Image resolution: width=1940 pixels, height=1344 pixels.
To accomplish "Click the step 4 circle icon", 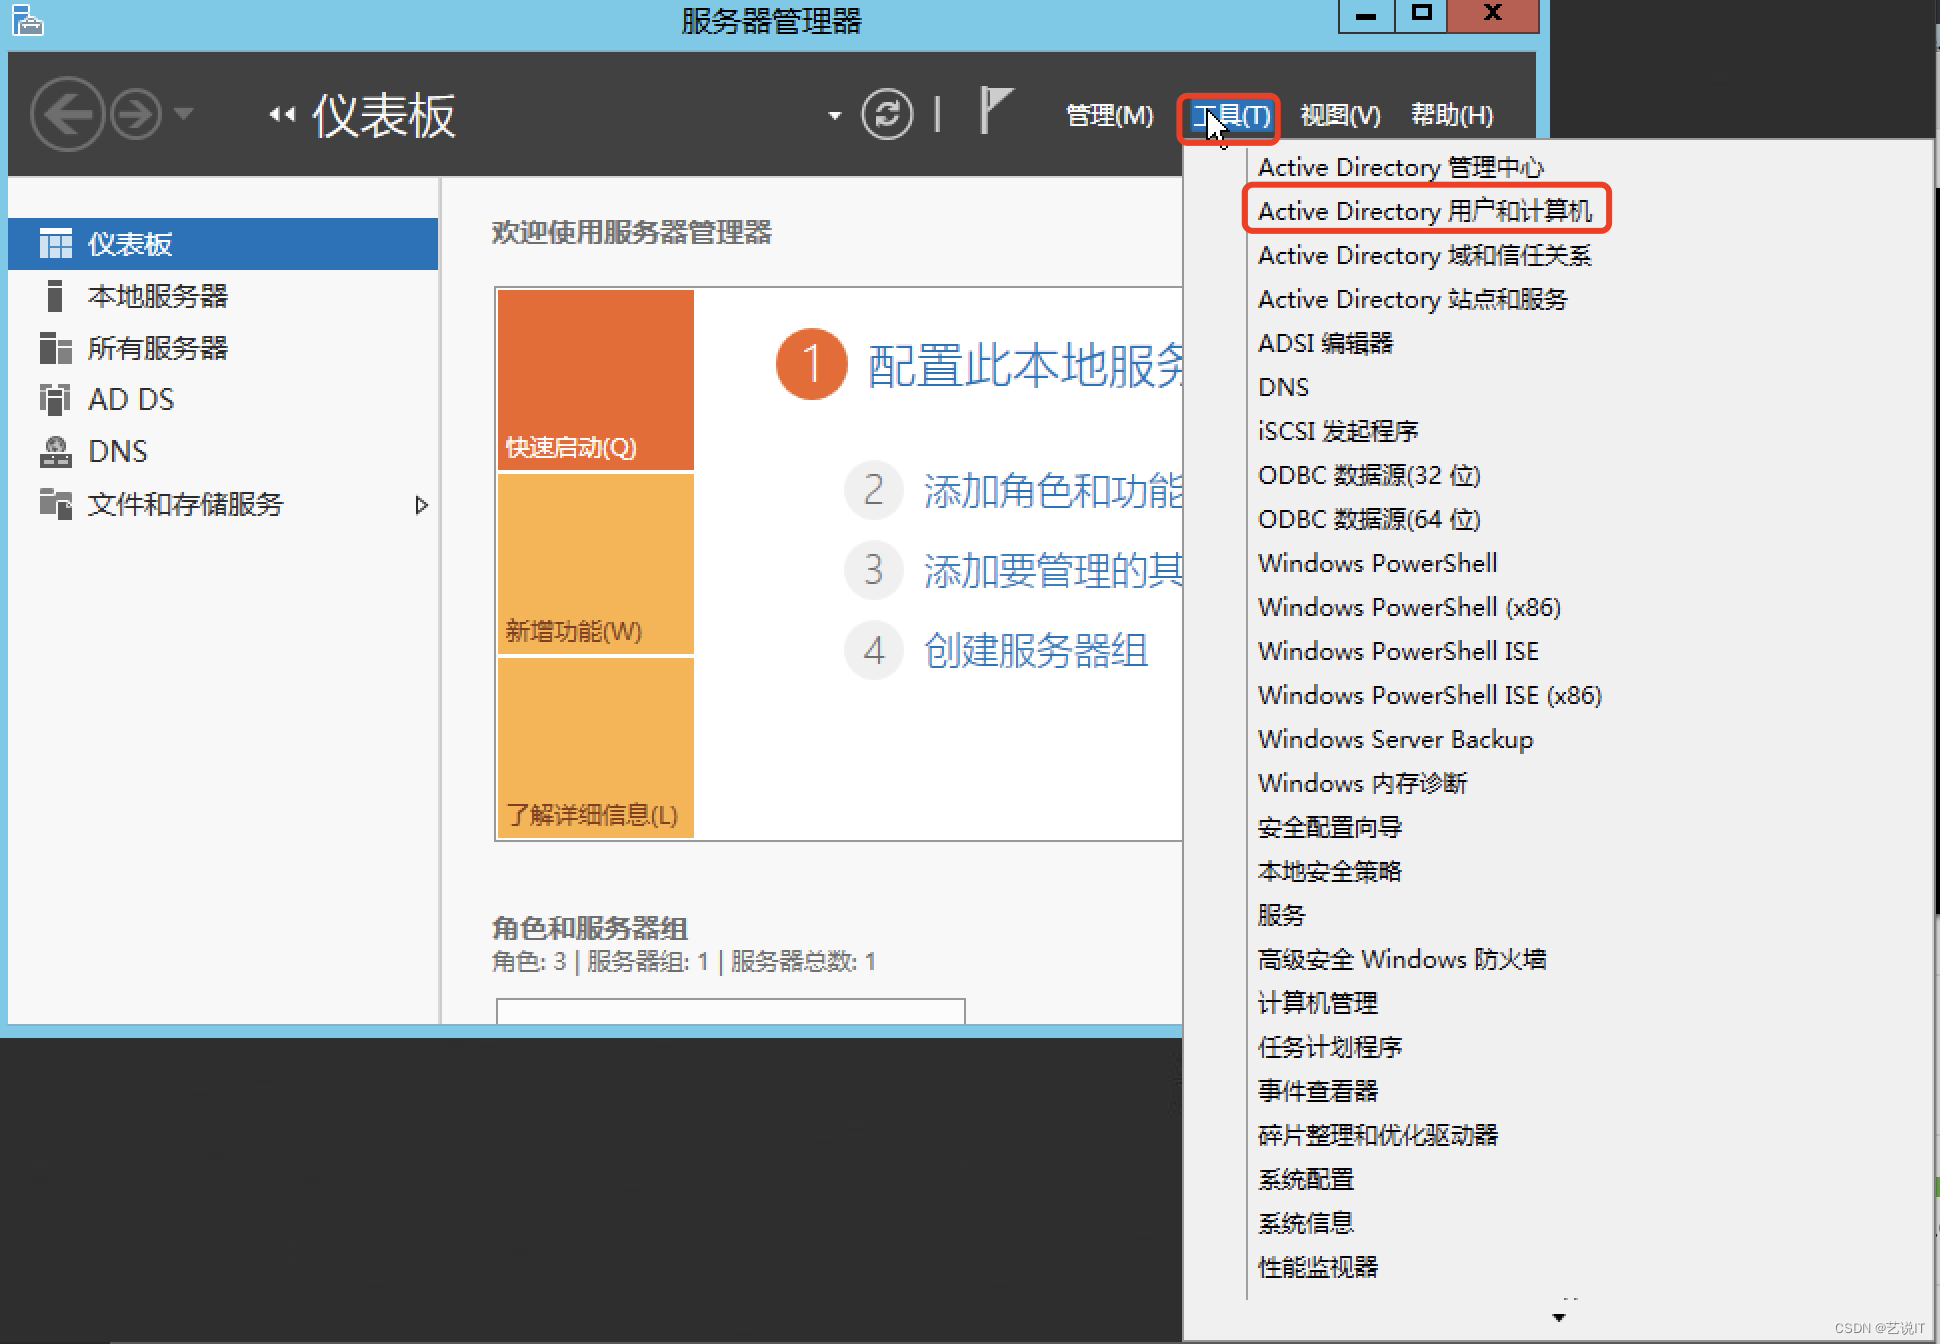I will click(x=874, y=651).
